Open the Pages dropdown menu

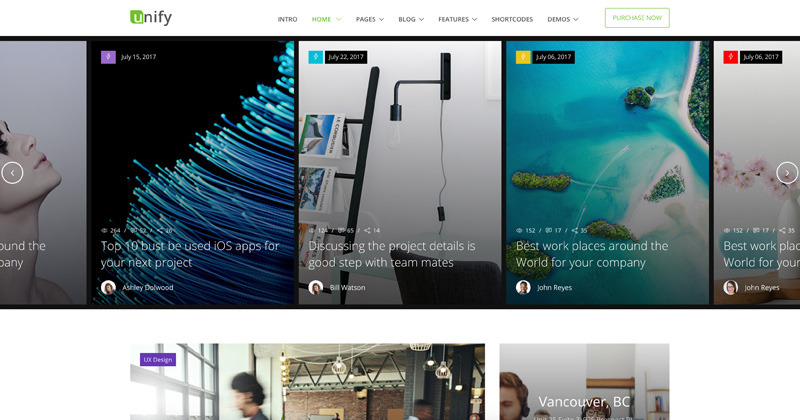[369, 19]
